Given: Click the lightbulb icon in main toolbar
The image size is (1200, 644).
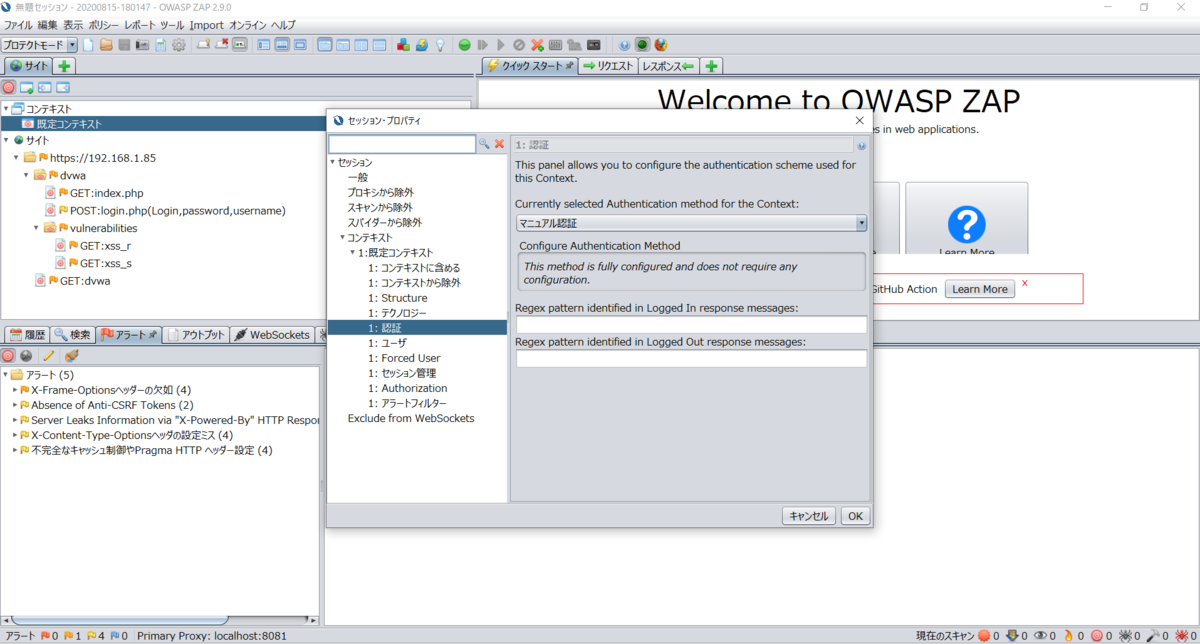Looking at the screenshot, I should (439, 45).
